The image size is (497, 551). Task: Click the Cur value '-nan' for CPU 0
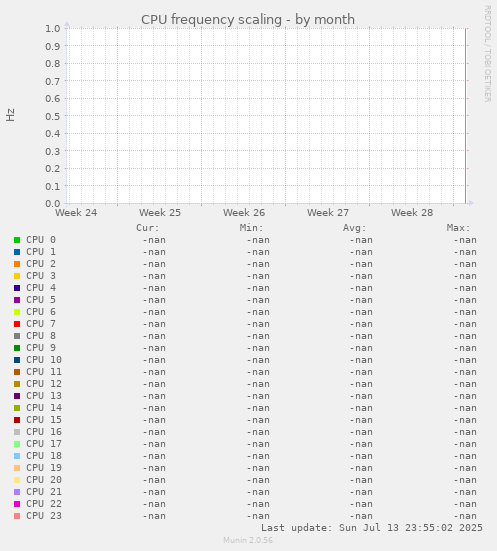[x=154, y=240]
